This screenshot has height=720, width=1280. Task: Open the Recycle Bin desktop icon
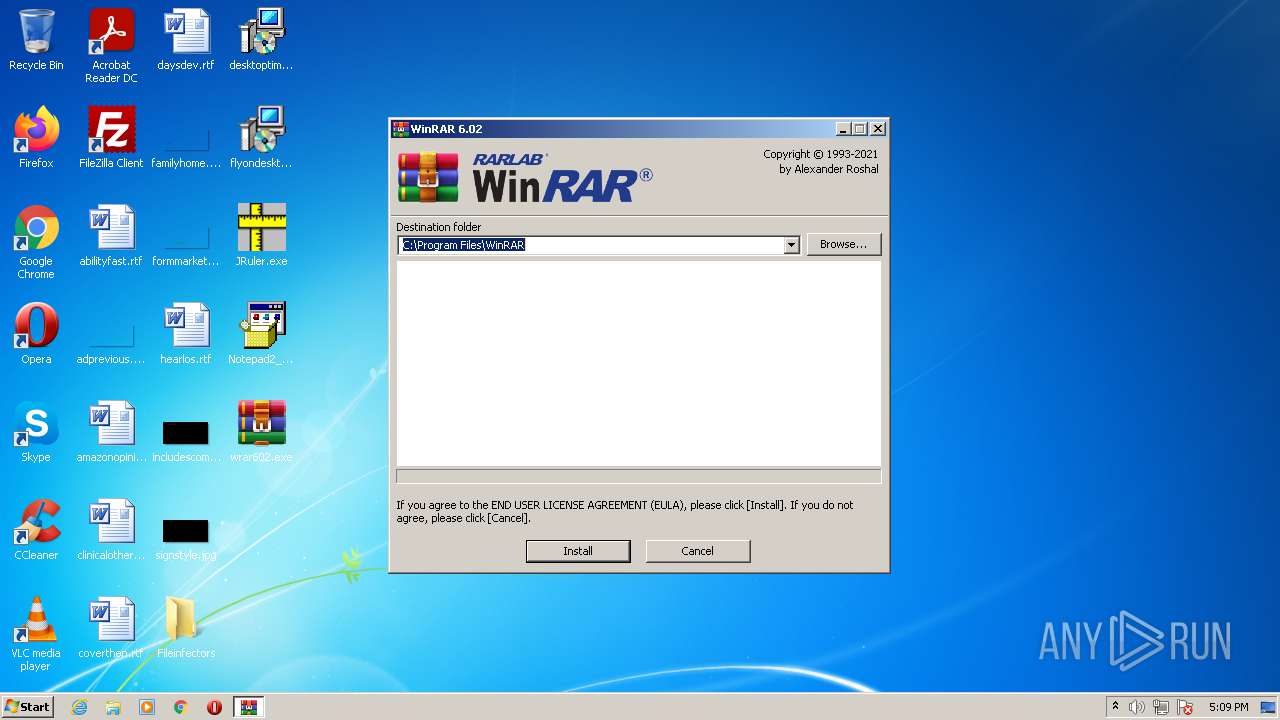pos(36,40)
